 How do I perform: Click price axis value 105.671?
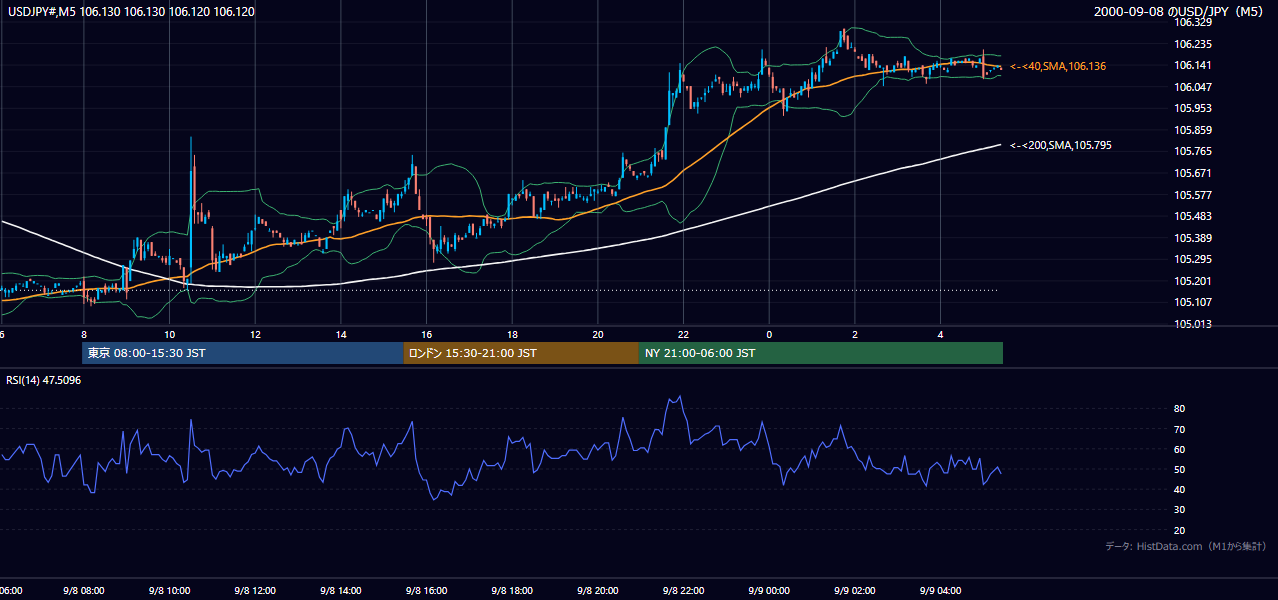[1193, 173]
